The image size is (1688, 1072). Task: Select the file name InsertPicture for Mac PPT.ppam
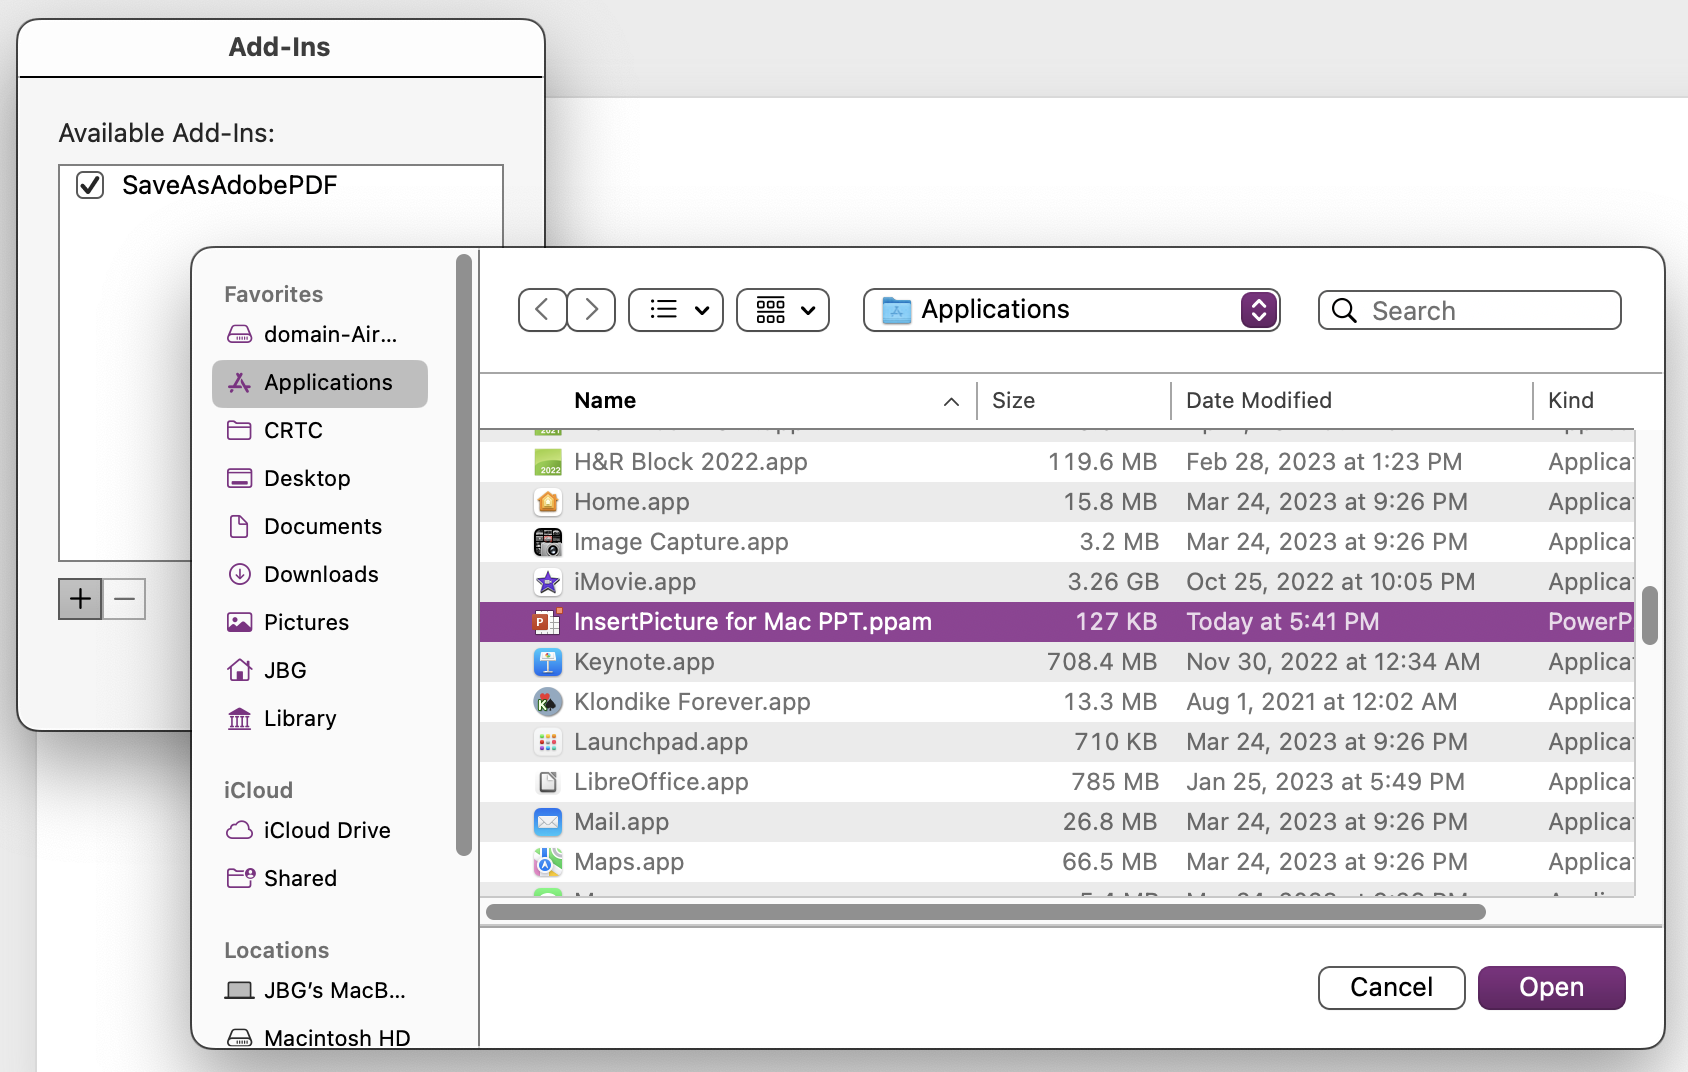click(x=753, y=622)
